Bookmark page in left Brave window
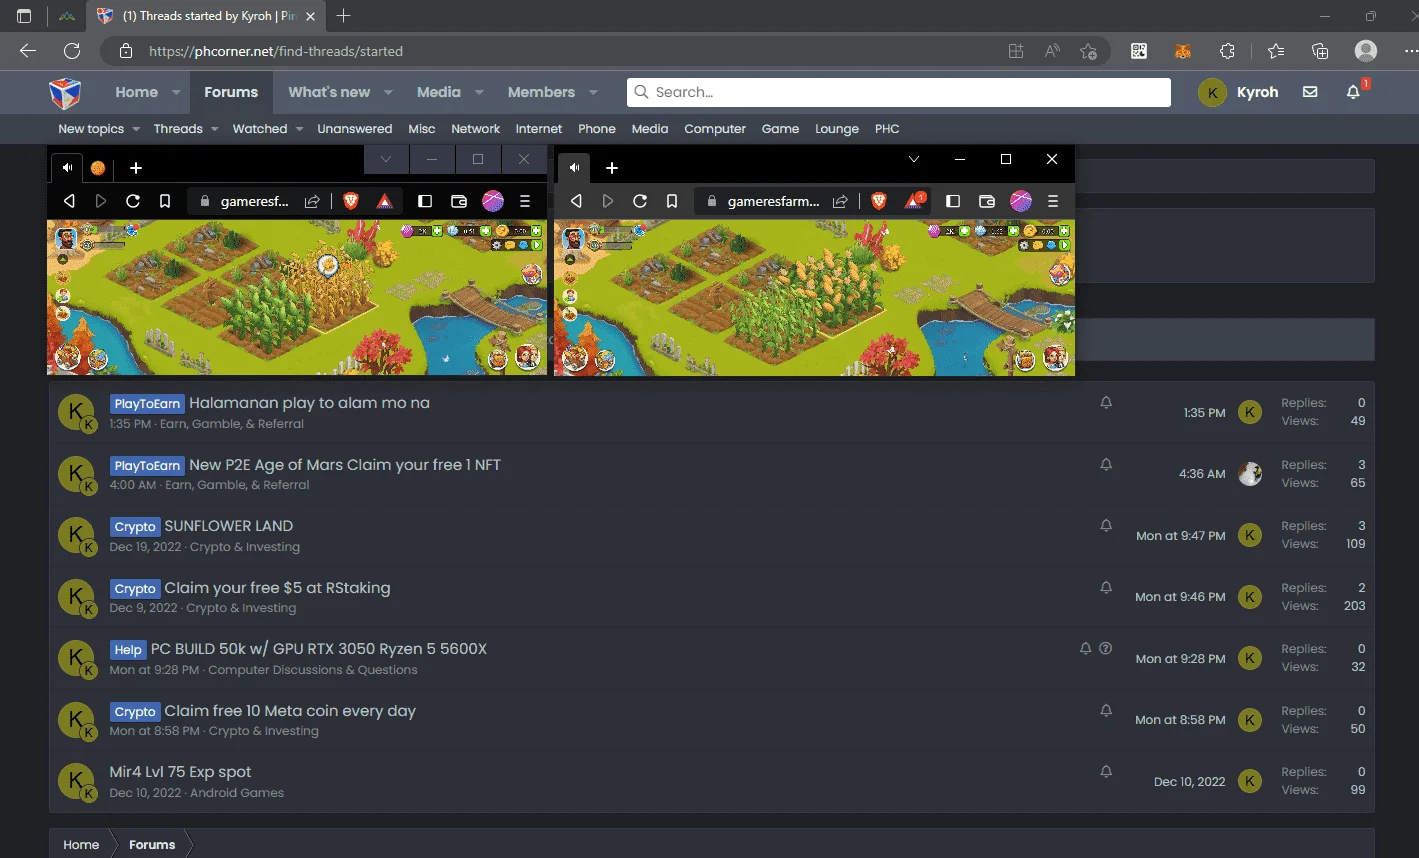This screenshot has width=1419, height=858. (165, 201)
